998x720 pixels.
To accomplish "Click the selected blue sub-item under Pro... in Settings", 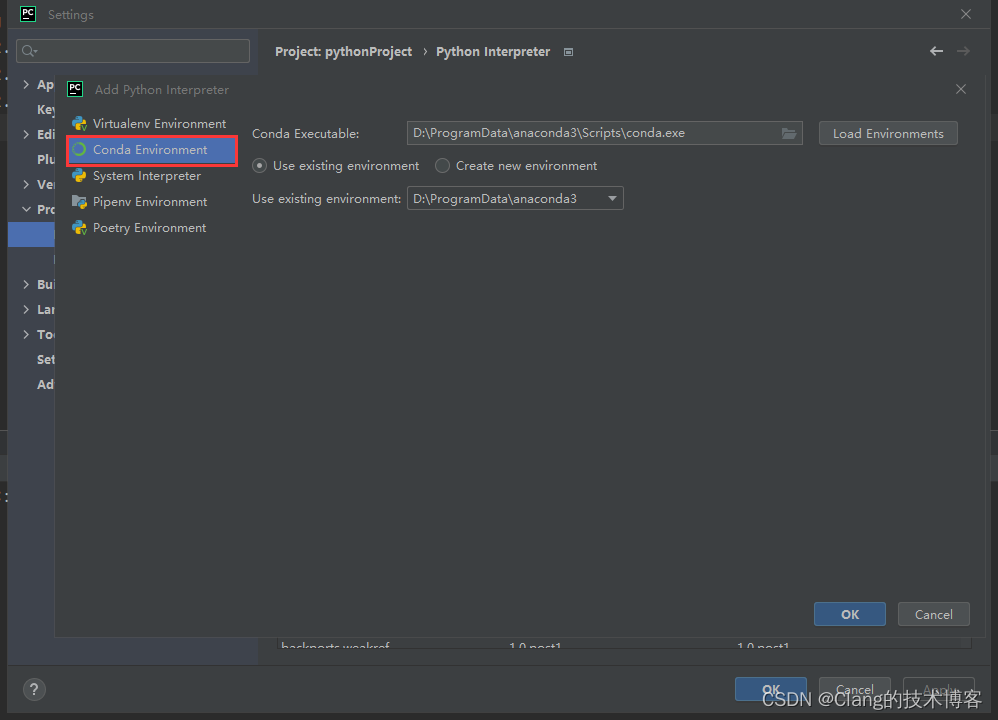I will (x=31, y=234).
